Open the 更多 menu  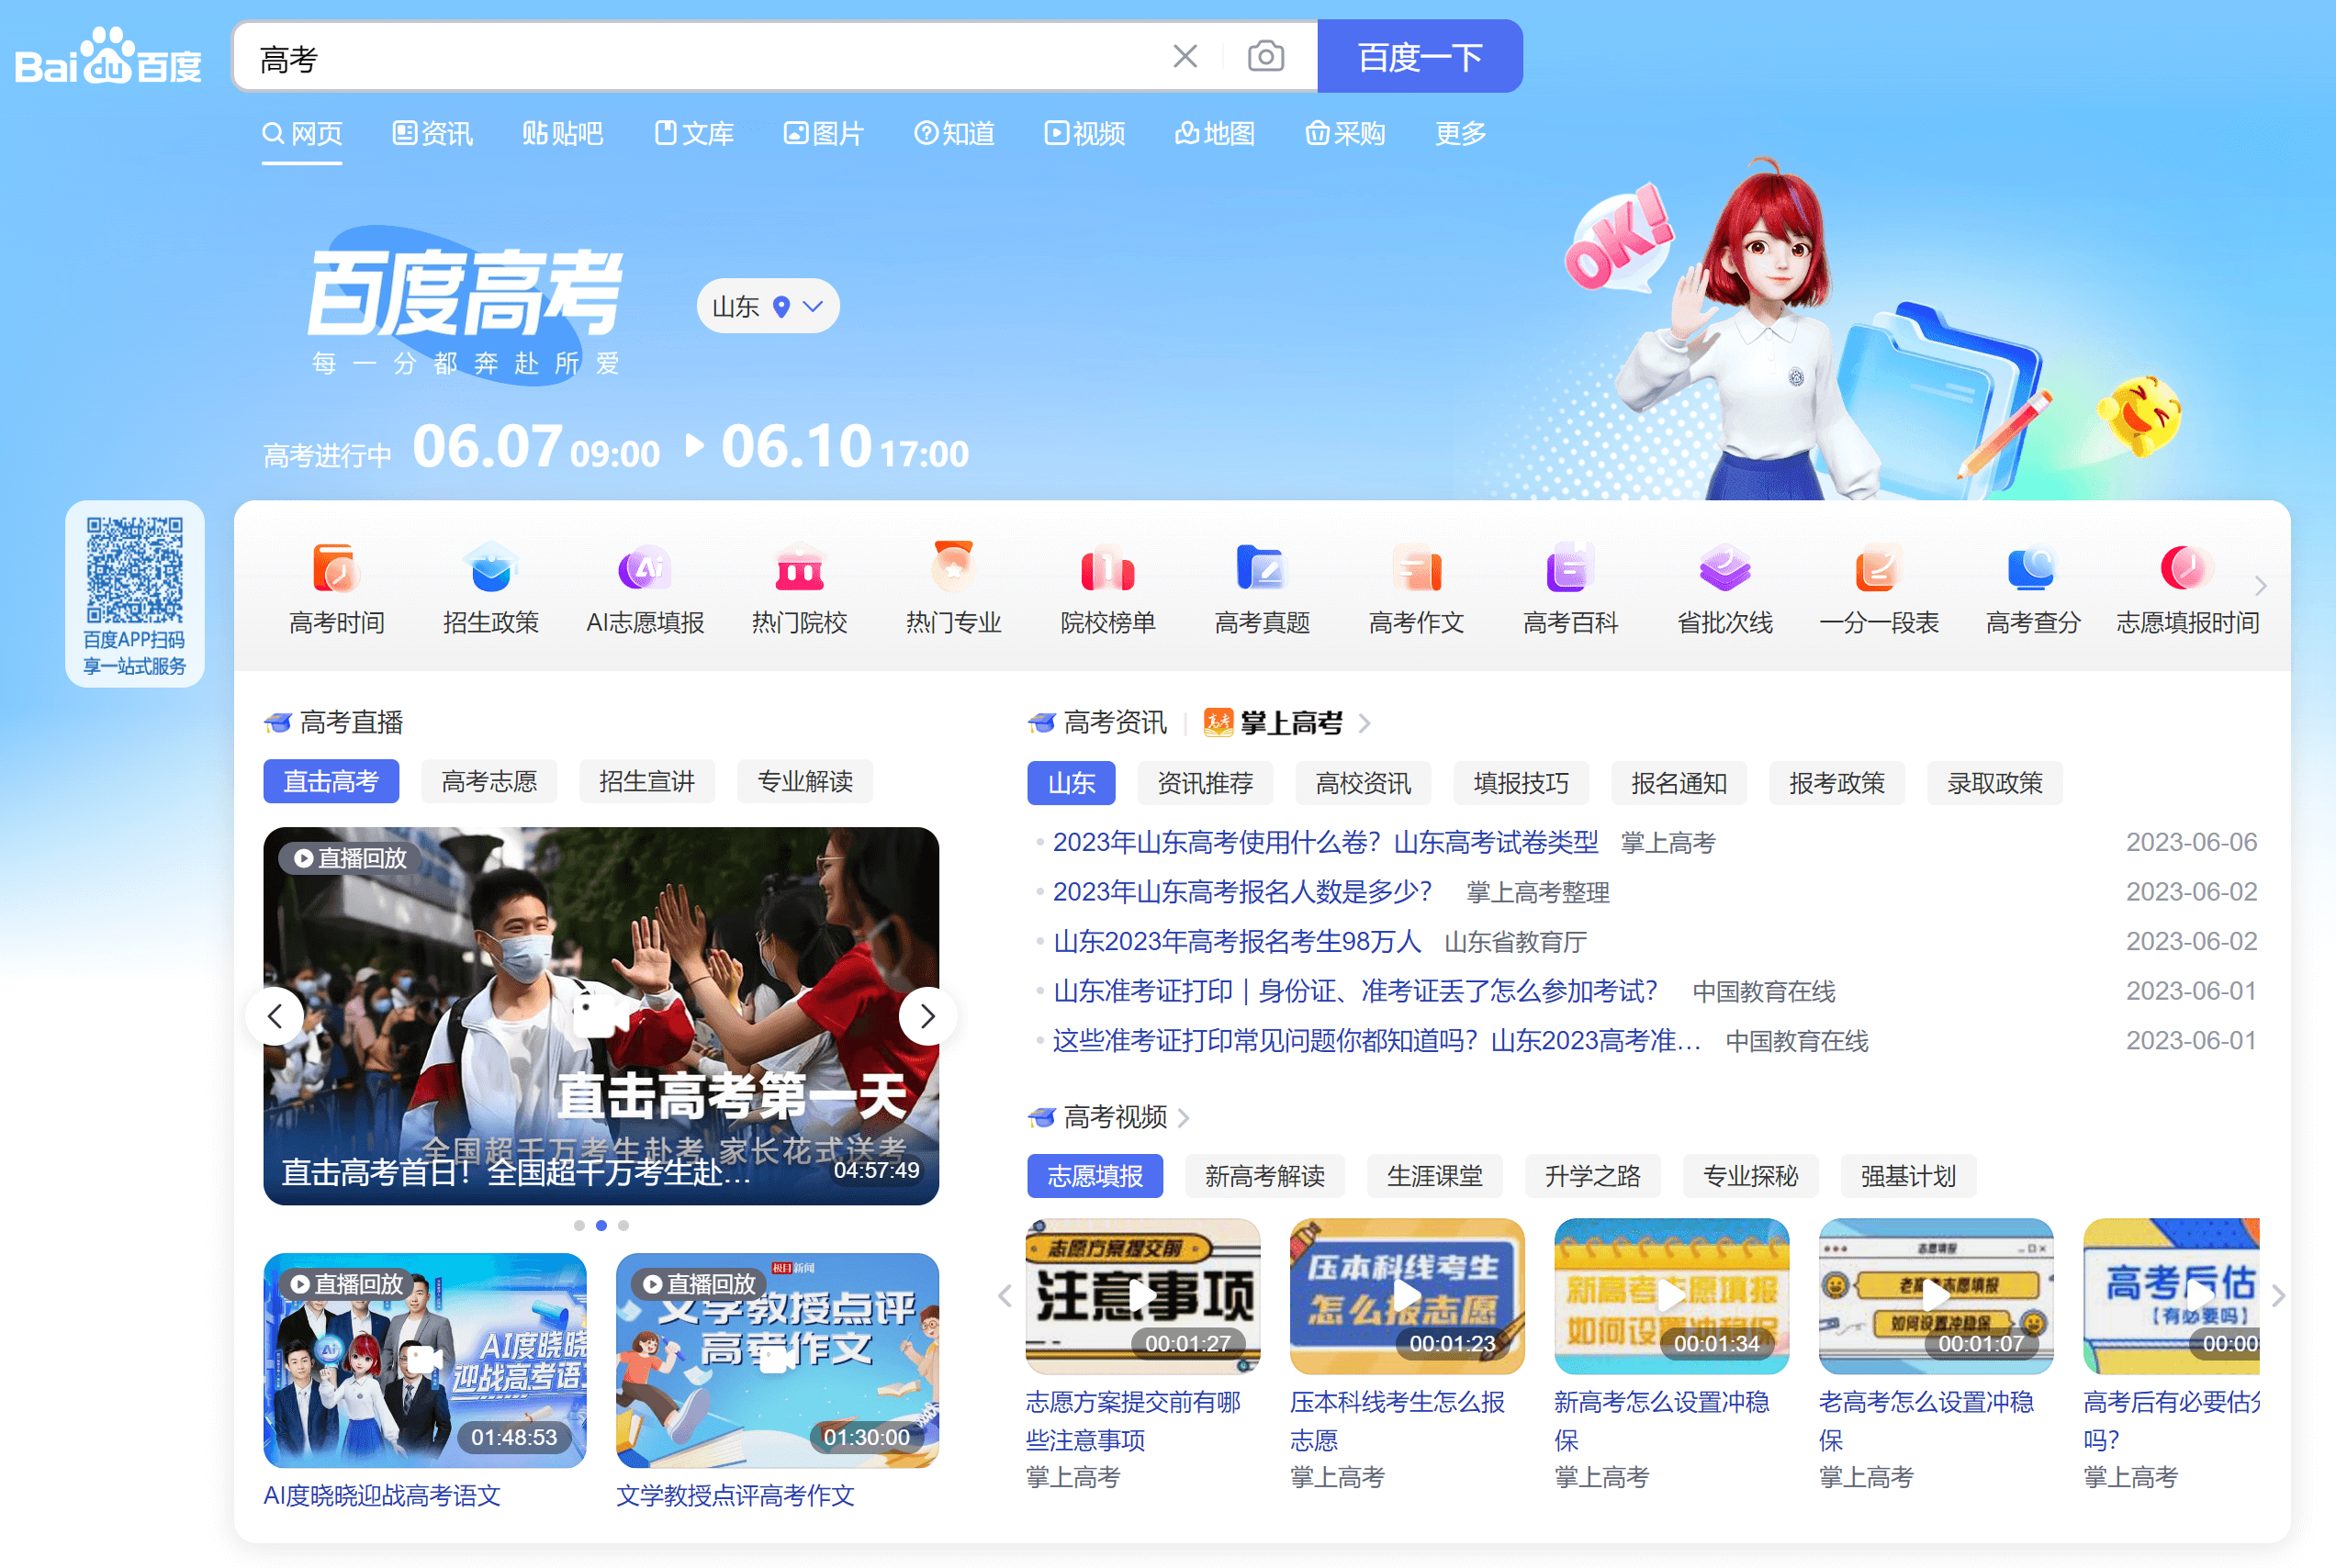[1460, 133]
